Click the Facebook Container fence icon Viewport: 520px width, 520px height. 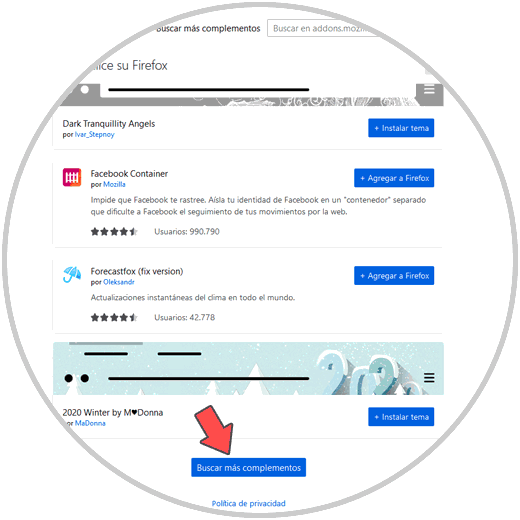[x=72, y=177]
